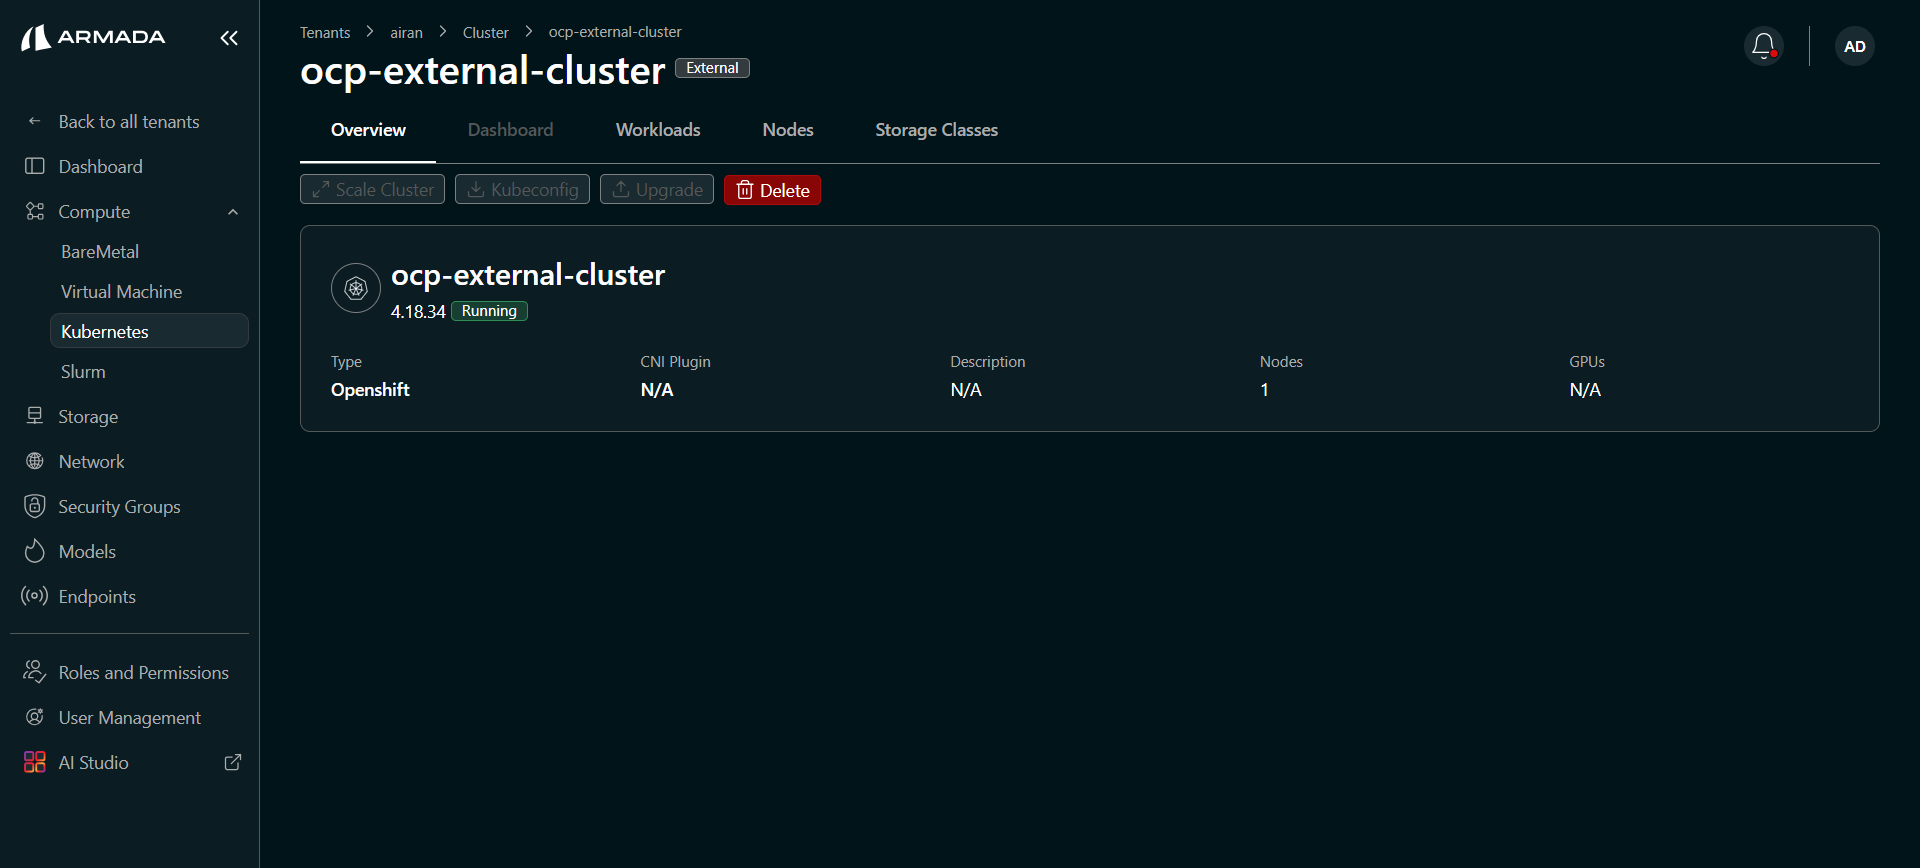This screenshot has height=868, width=1920.
Task: Open Models in the sidebar
Action: tap(87, 551)
